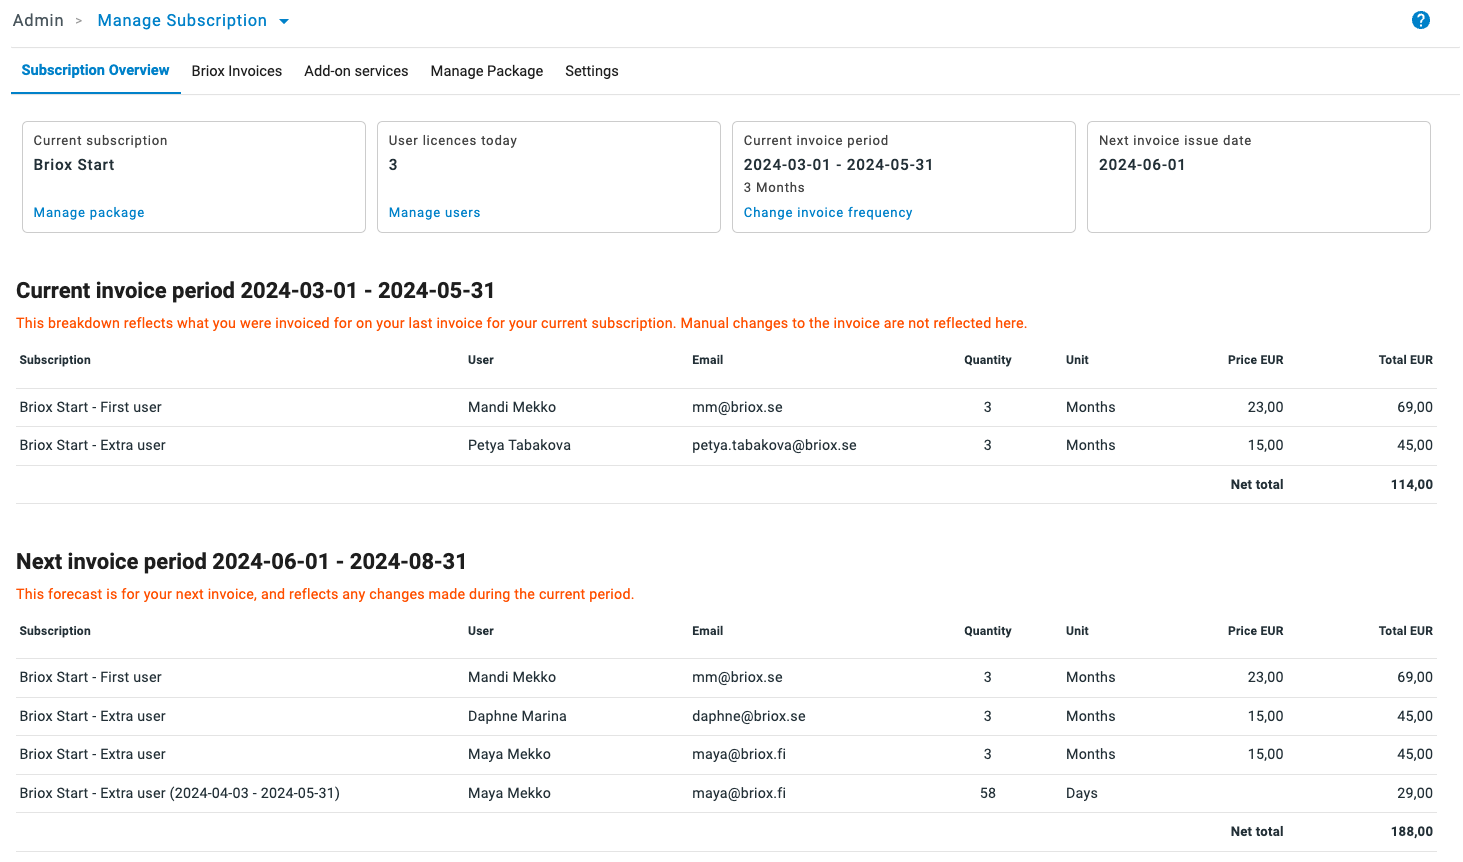Select the Subscription Overview tab
The width and height of the screenshot is (1463, 862).
pos(95,70)
